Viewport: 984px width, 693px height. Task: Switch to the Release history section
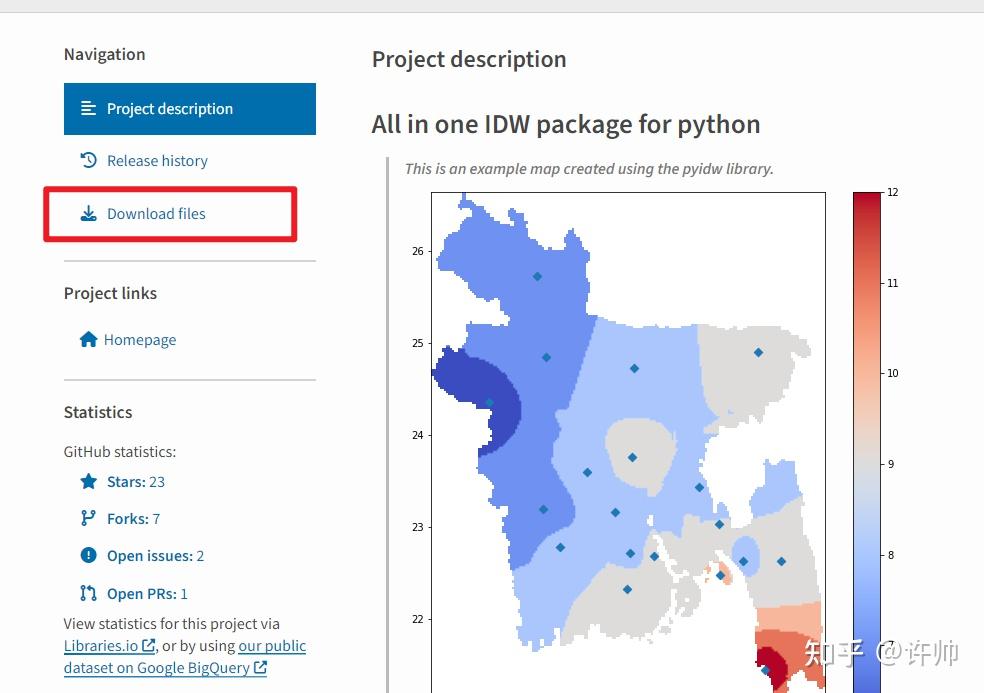click(x=156, y=160)
